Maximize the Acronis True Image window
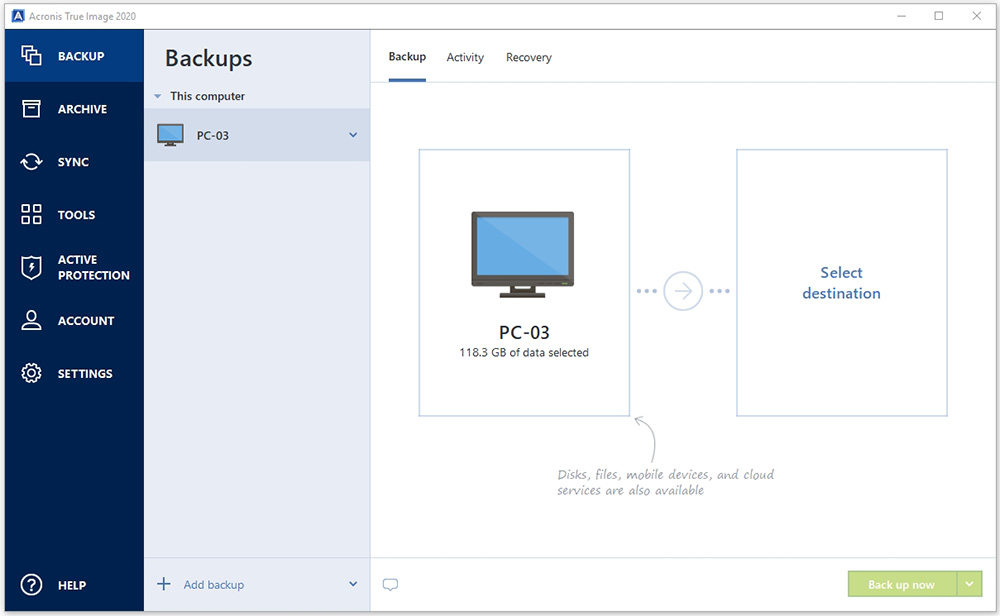Screen dimensions: 1000x616 click(939, 16)
